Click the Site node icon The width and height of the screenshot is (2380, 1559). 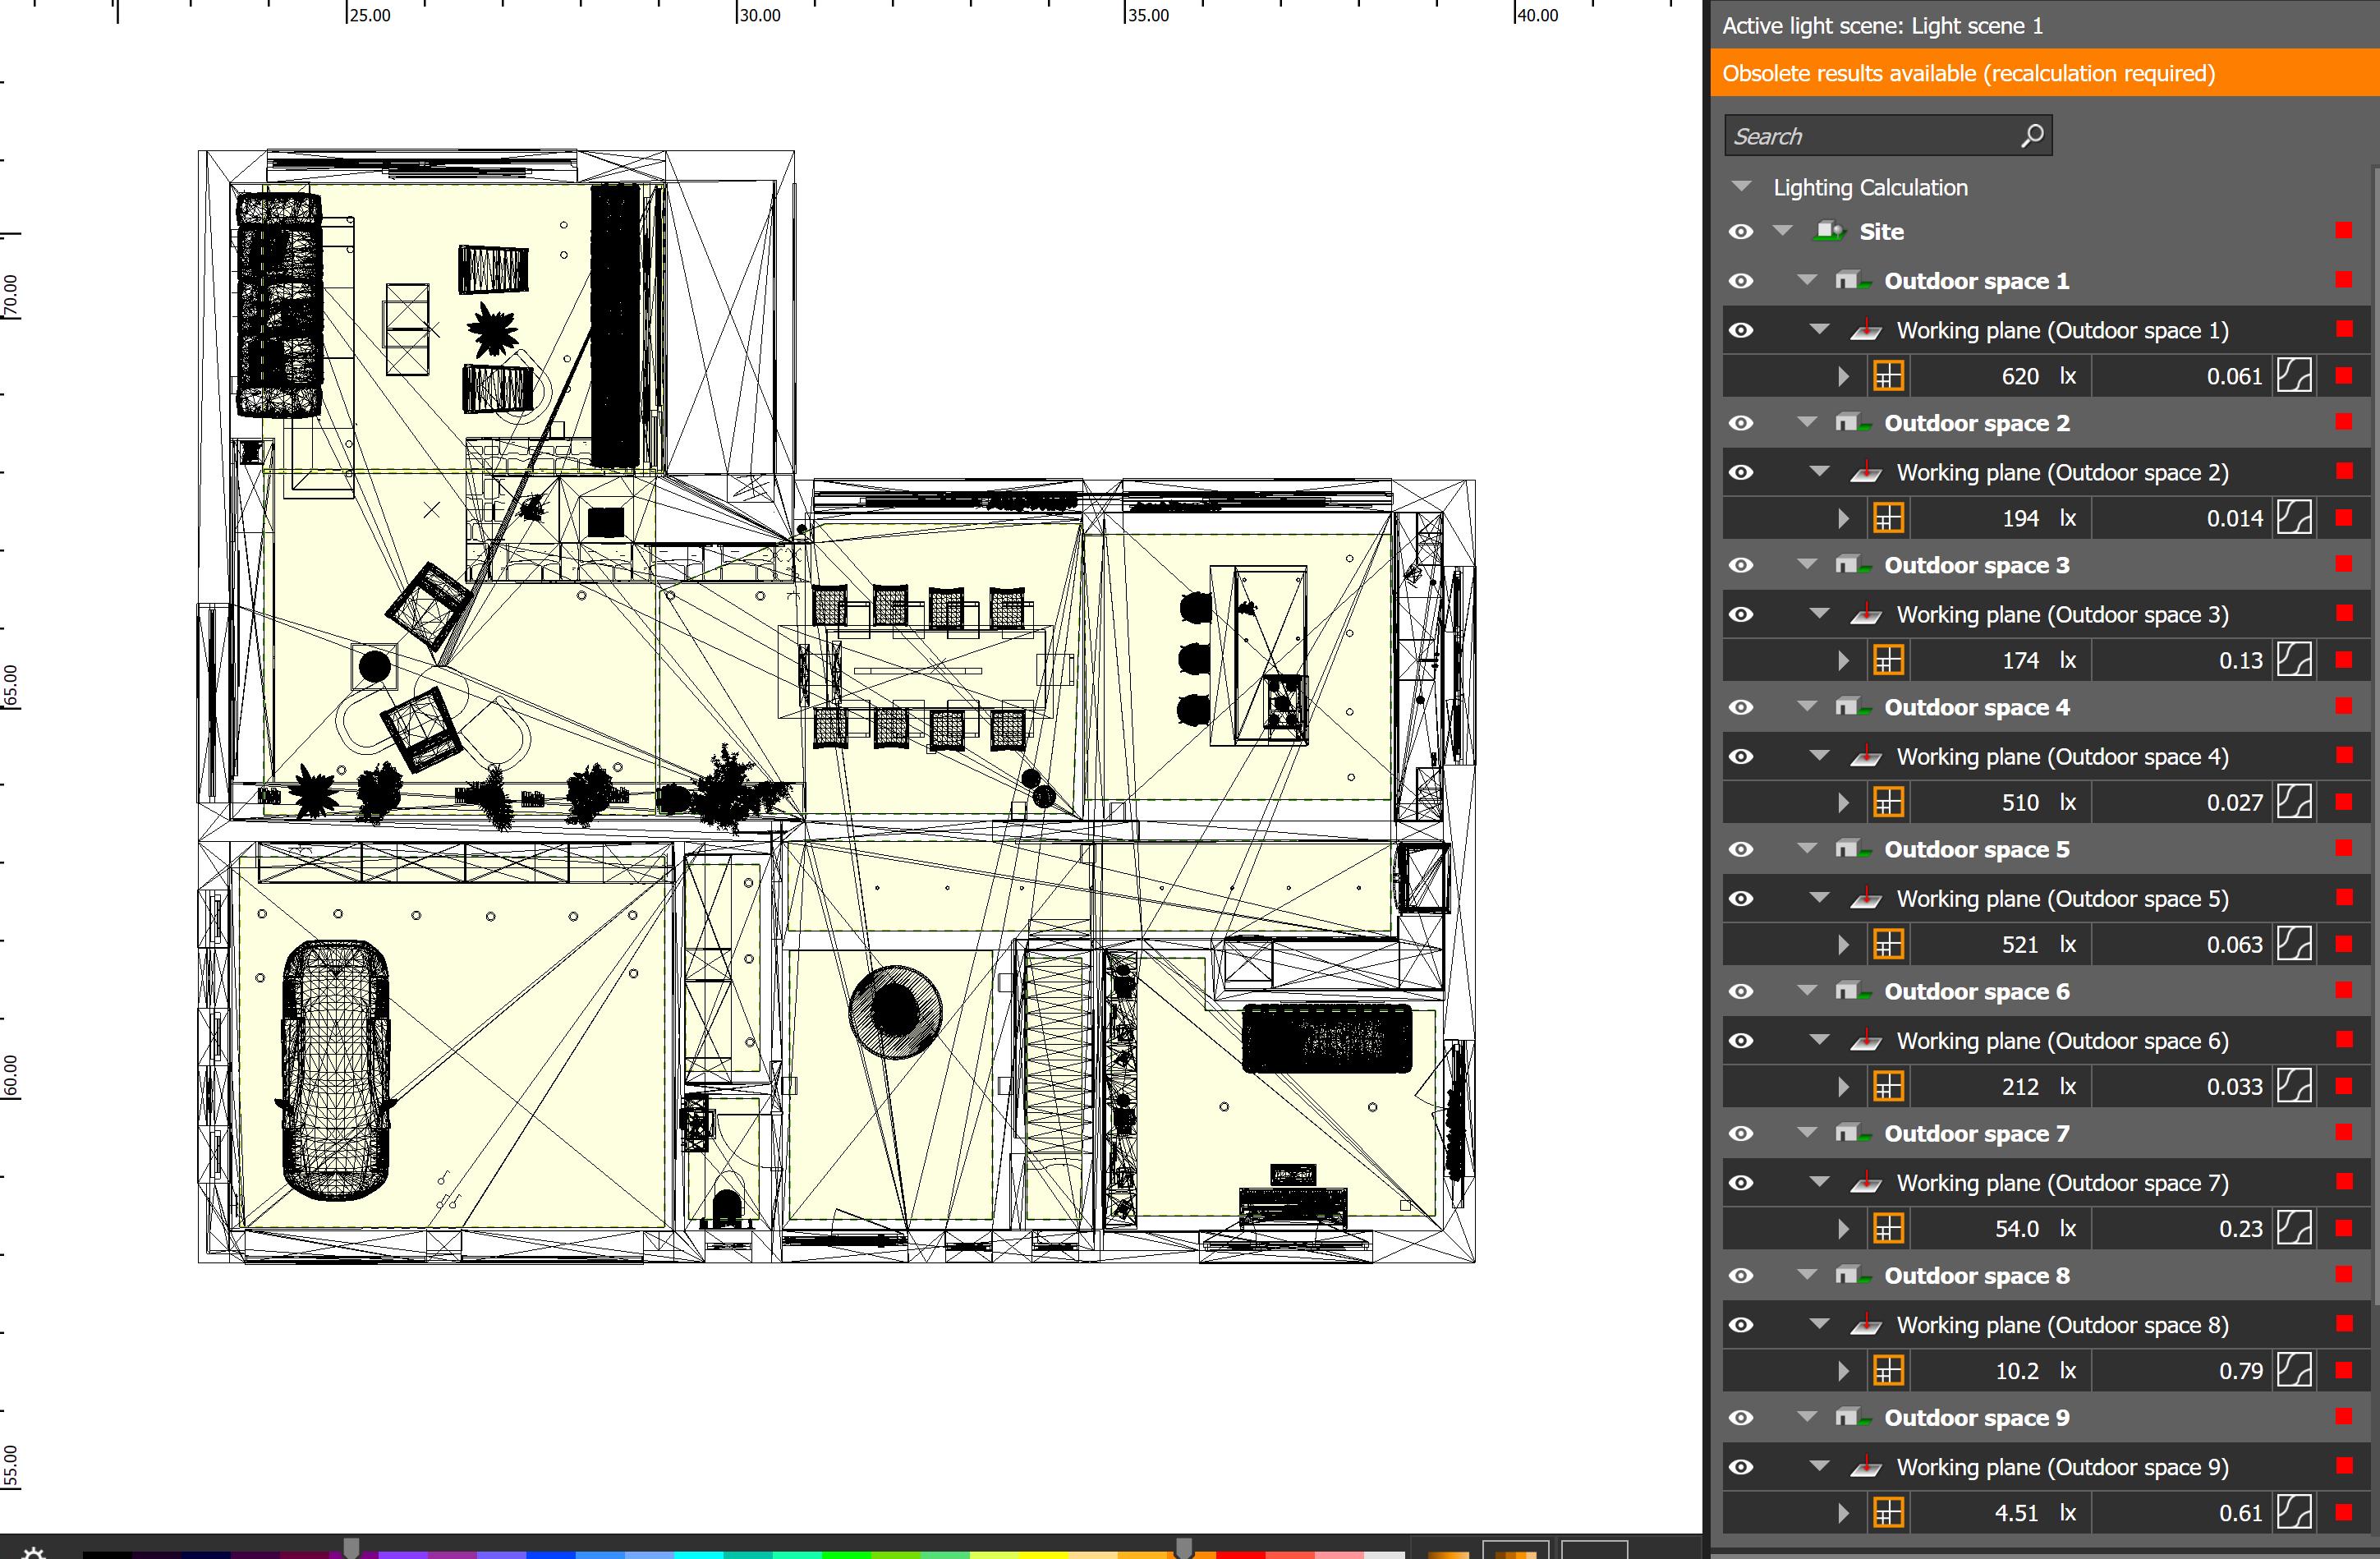click(x=1829, y=231)
